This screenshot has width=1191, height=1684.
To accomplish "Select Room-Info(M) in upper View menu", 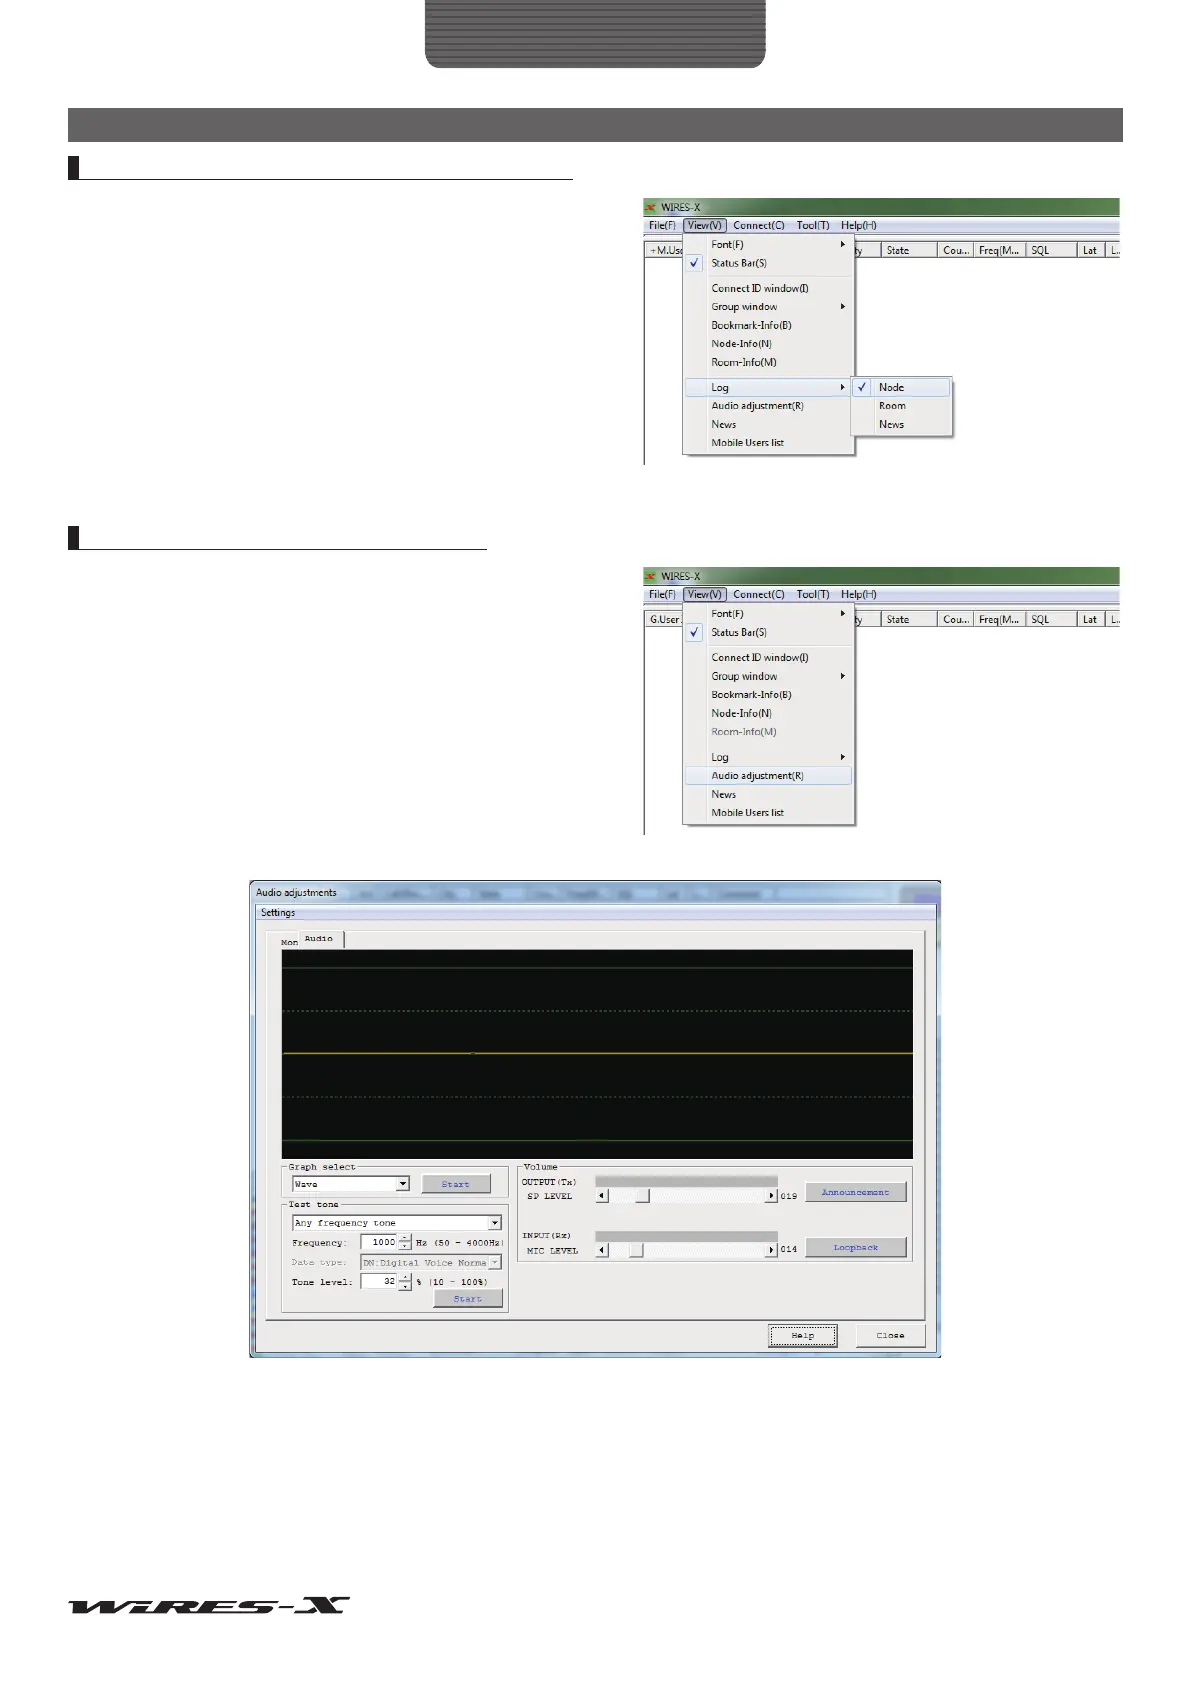I will [768, 362].
